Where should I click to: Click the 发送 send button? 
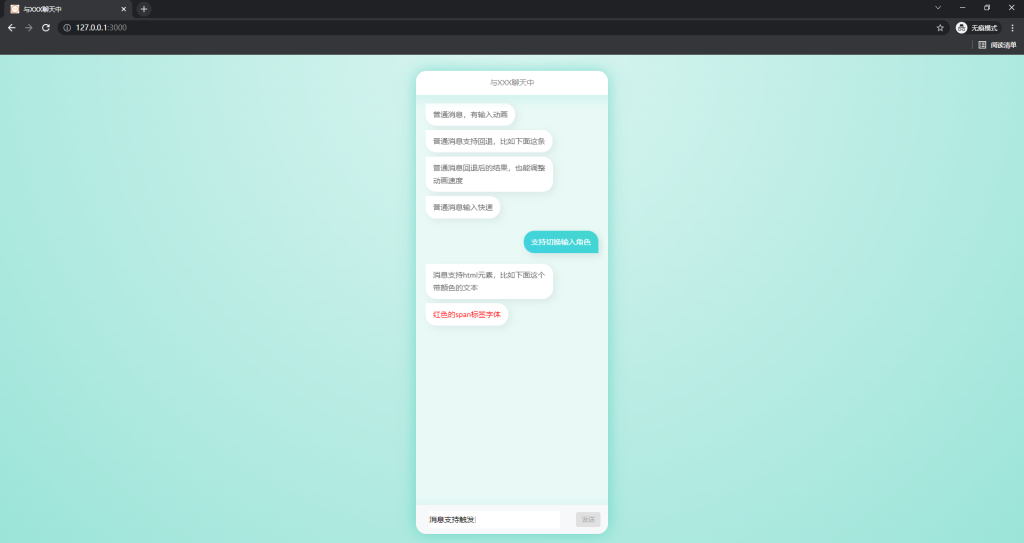(588, 519)
